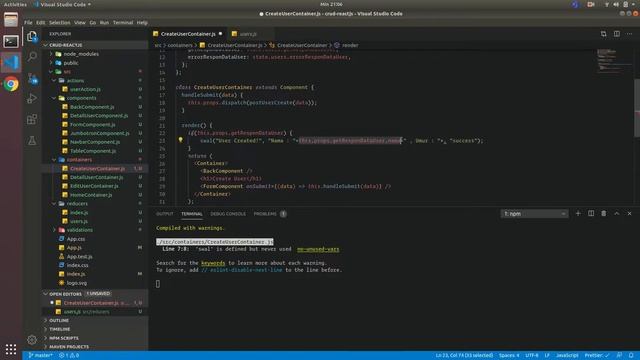Show applications grid in dock
The height and width of the screenshot is (360, 640).
pos(11,349)
